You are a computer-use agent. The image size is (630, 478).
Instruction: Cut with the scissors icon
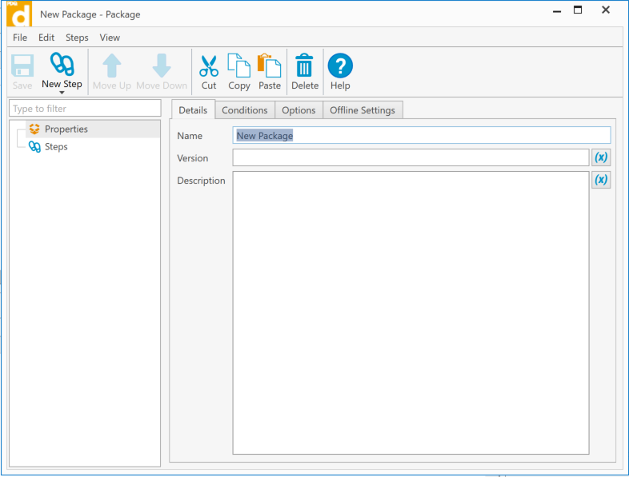pyautogui.click(x=209, y=66)
